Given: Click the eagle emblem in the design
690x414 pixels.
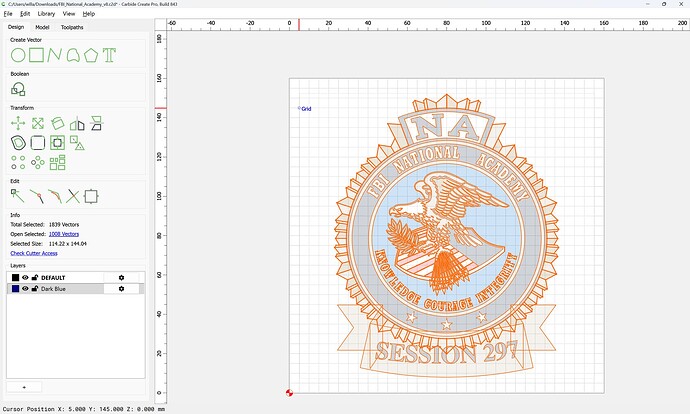Looking at the screenshot, I should coord(447,231).
